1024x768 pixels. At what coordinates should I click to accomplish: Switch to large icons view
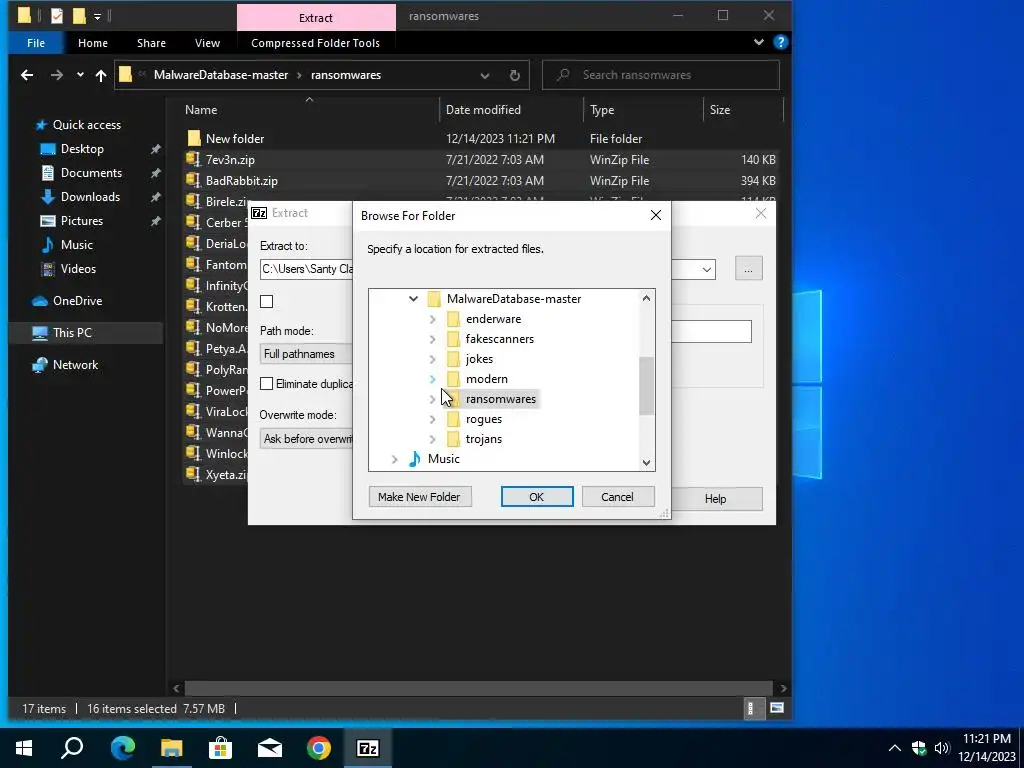776,708
